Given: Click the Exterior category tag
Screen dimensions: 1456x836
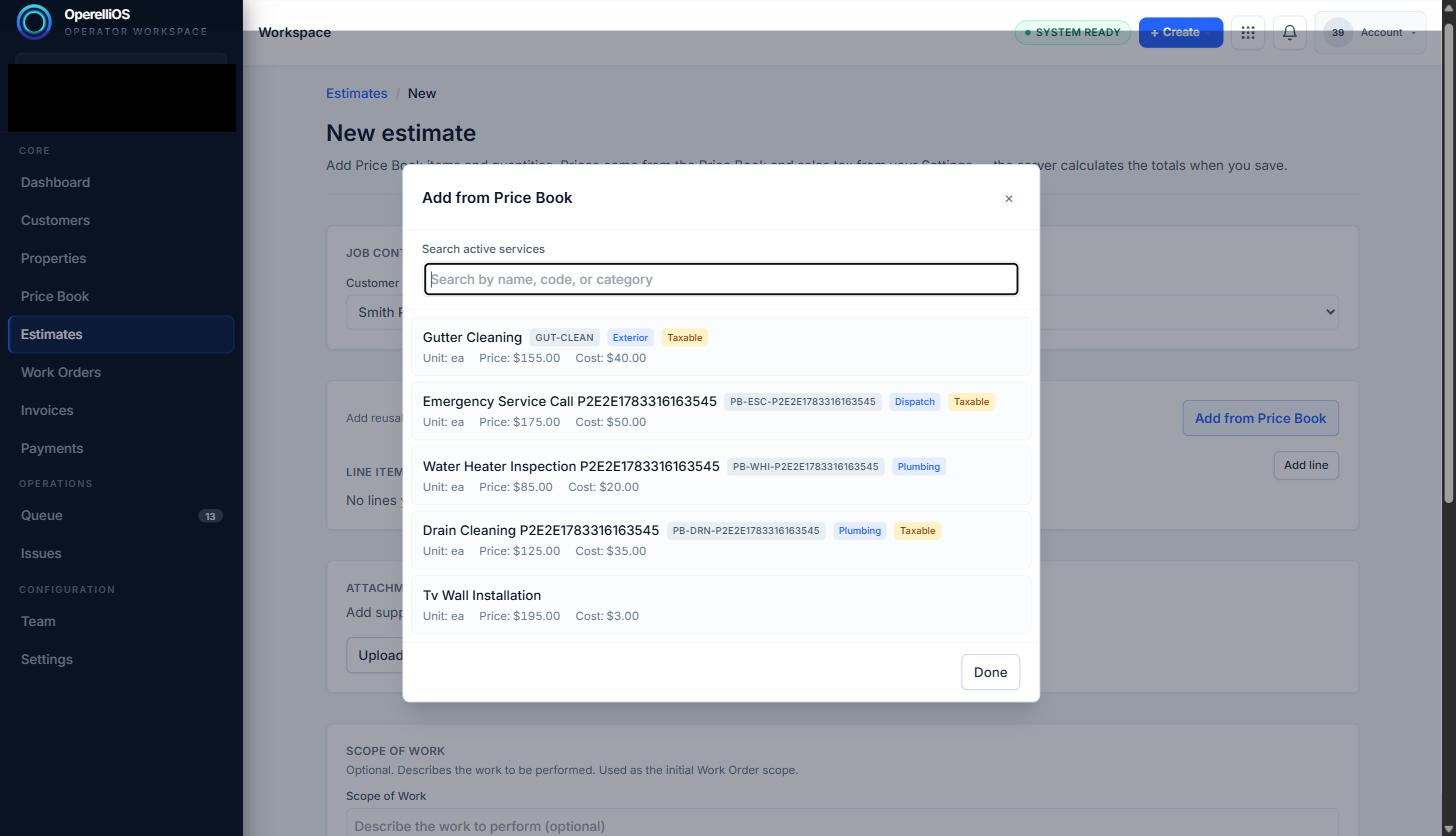Looking at the screenshot, I should [x=630, y=338].
